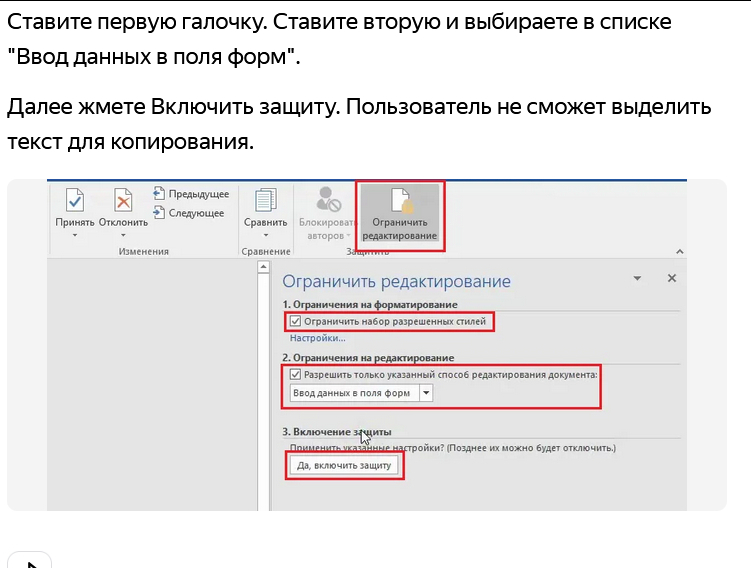Click the play button below the image
Screen dimensions: 751x568
point(29,561)
